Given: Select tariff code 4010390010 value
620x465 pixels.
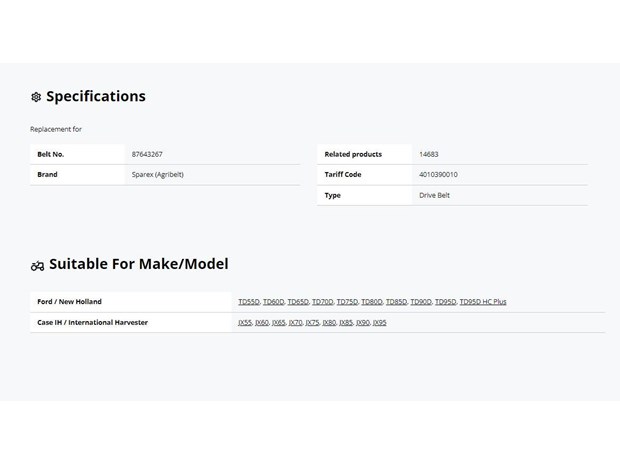Looking at the screenshot, I should pyautogui.click(x=438, y=174).
